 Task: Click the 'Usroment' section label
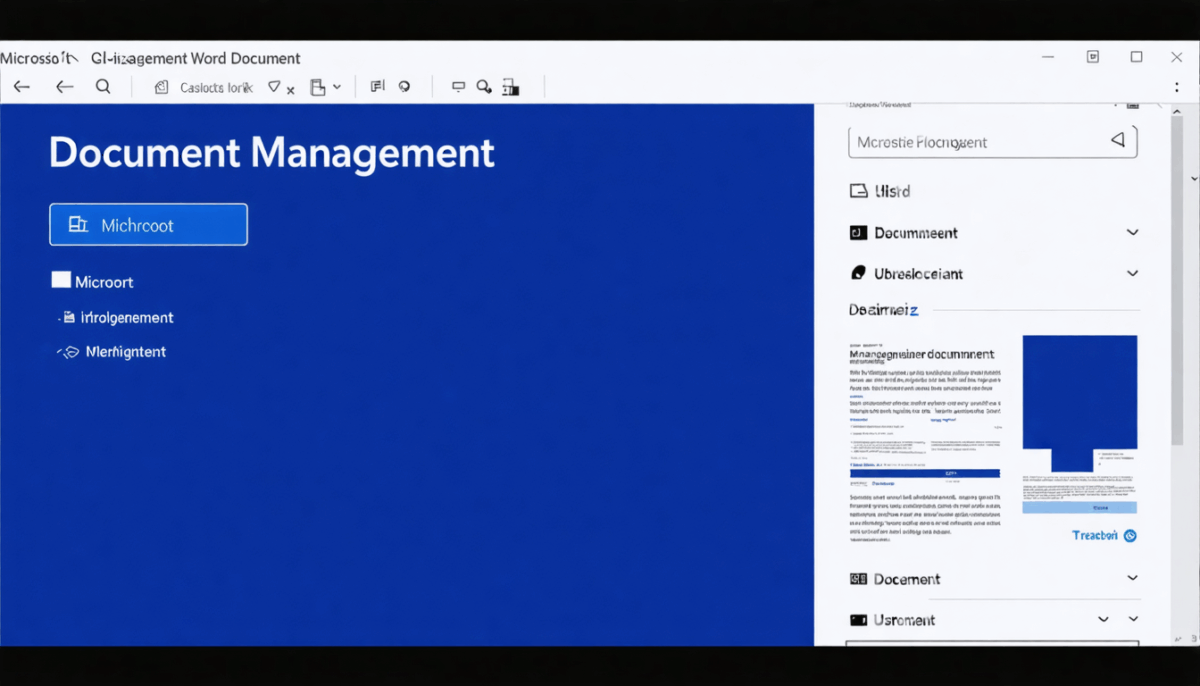[904, 620]
